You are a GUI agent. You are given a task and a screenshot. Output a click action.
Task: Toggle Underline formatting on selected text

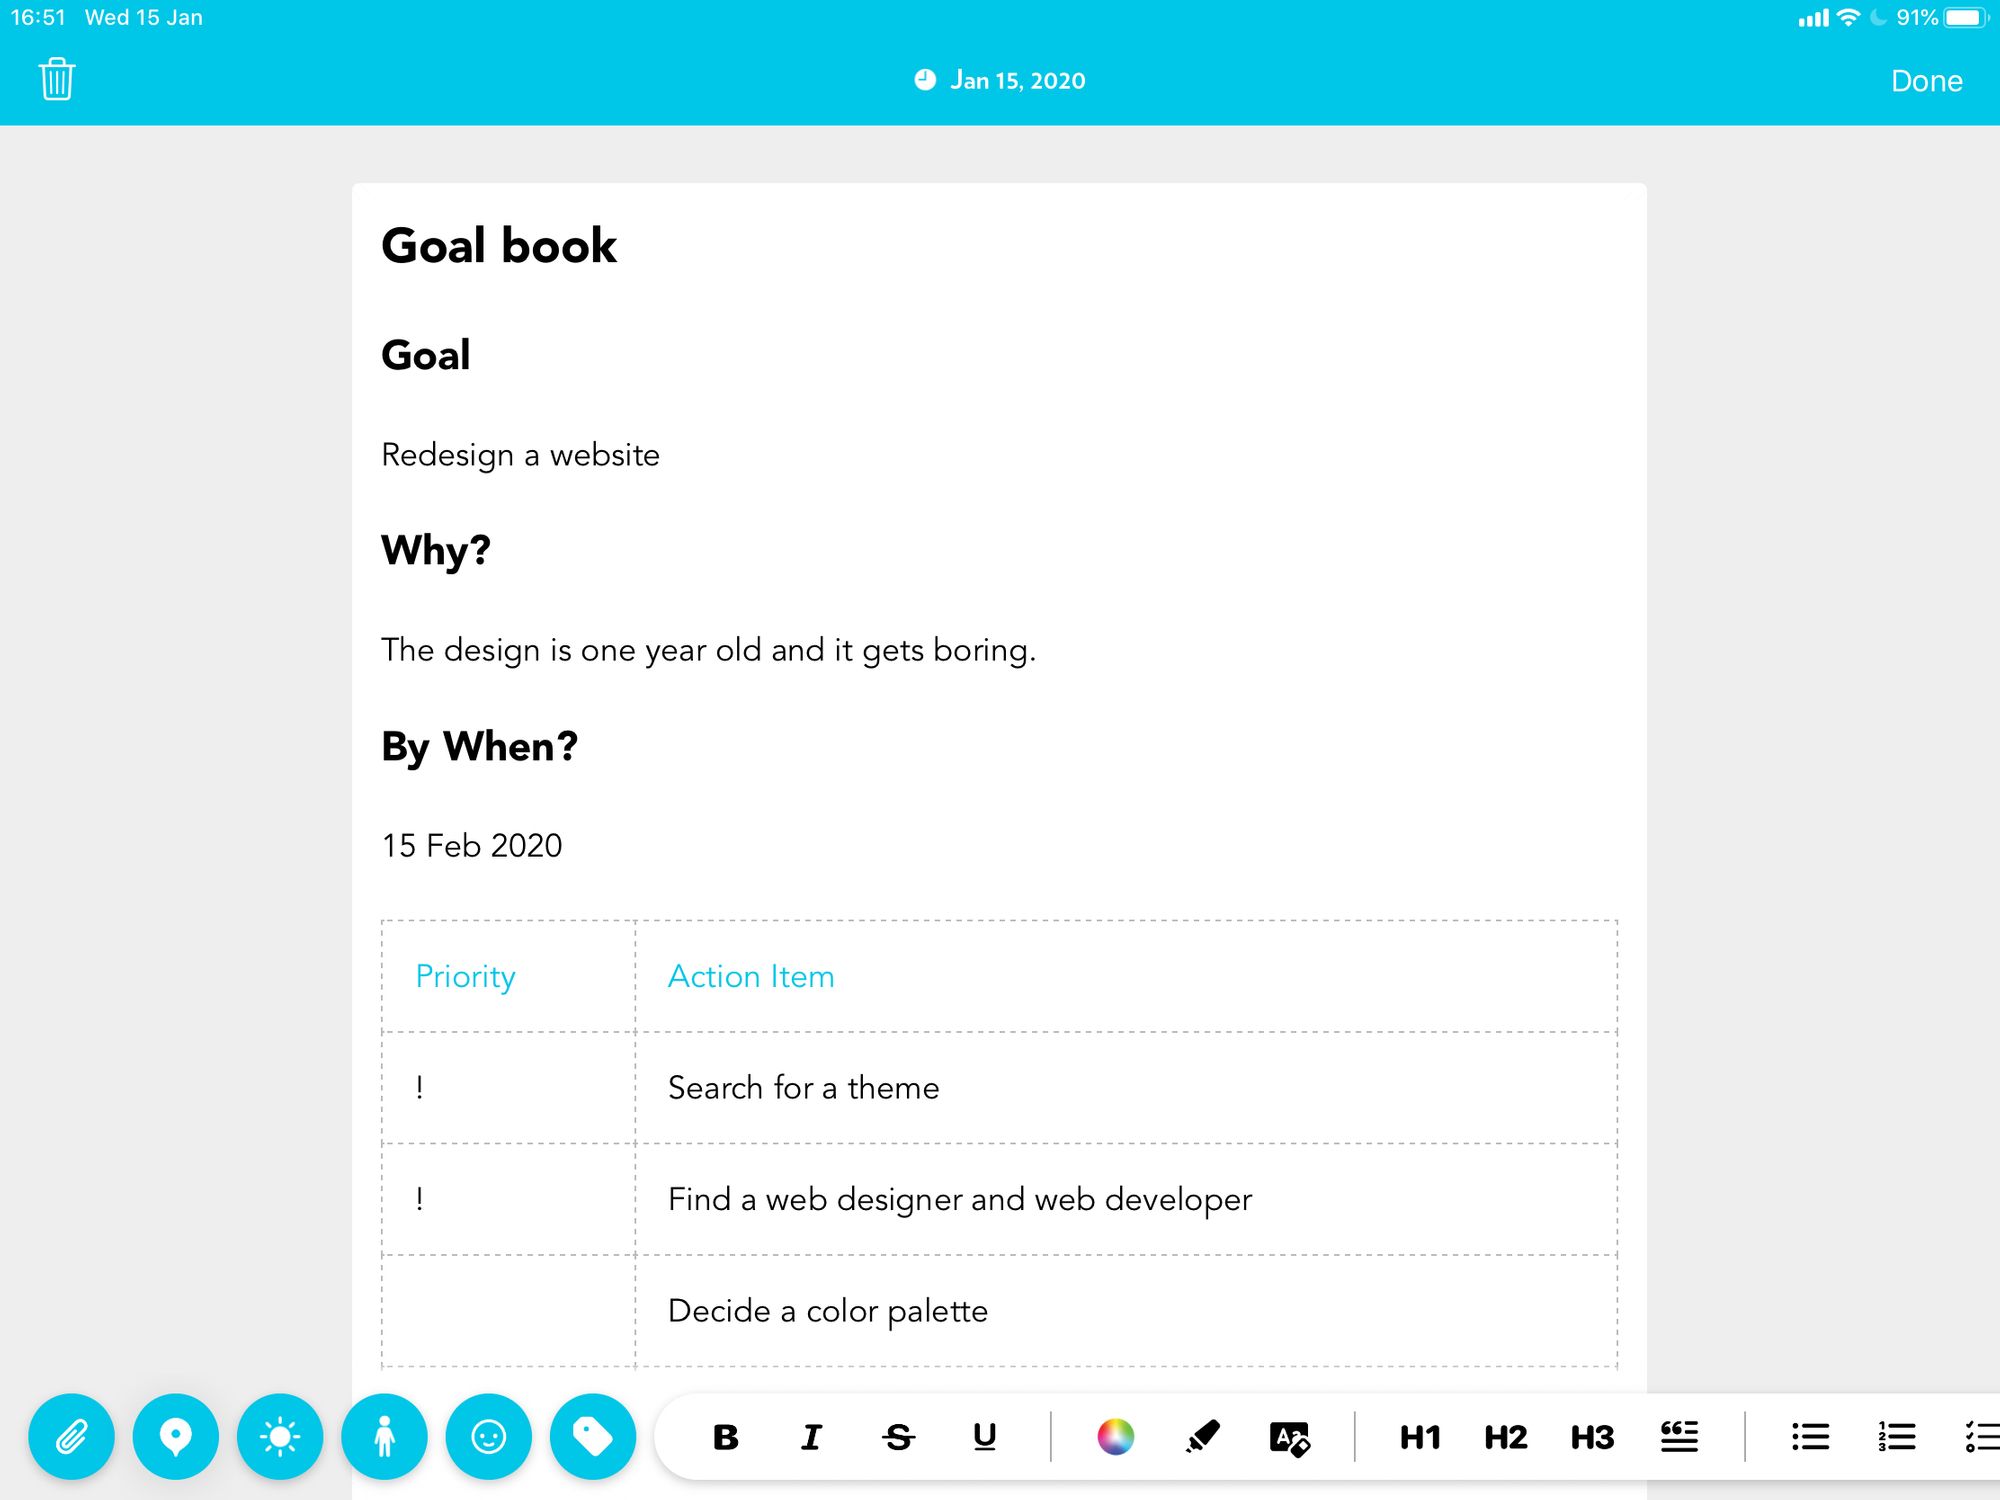click(x=983, y=1437)
